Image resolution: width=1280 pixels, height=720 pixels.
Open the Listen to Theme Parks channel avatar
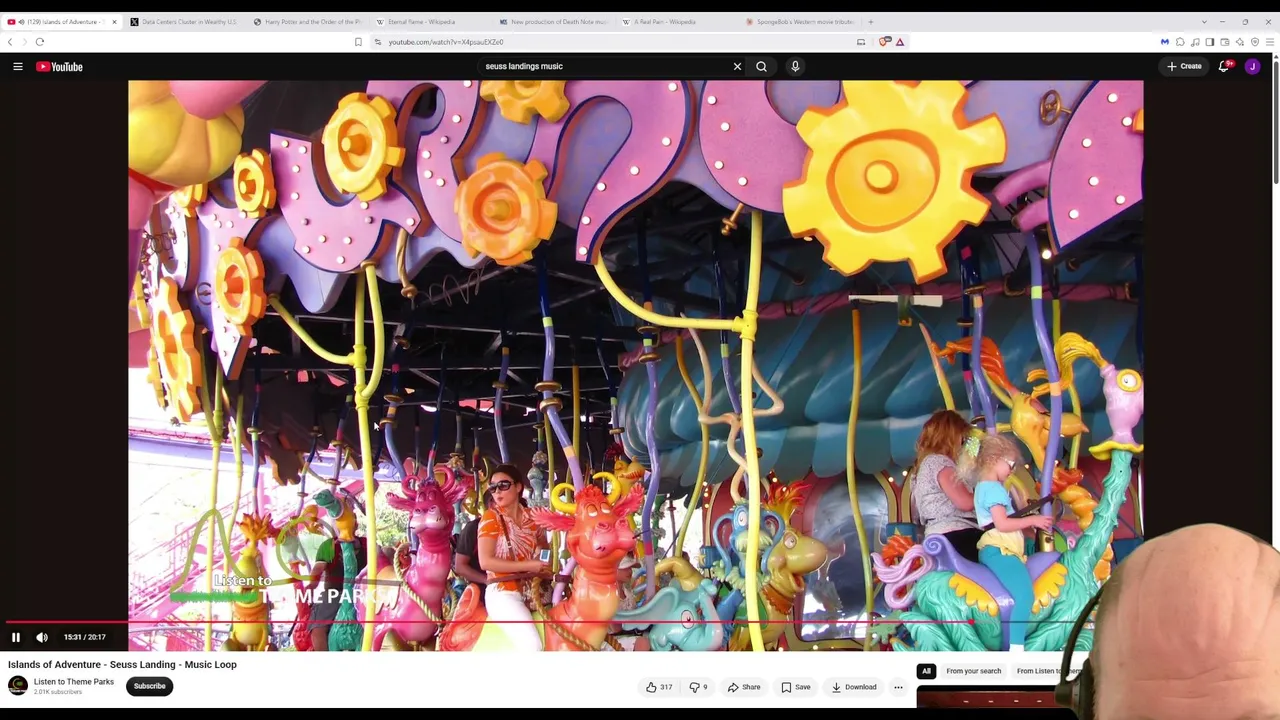click(x=18, y=685)
